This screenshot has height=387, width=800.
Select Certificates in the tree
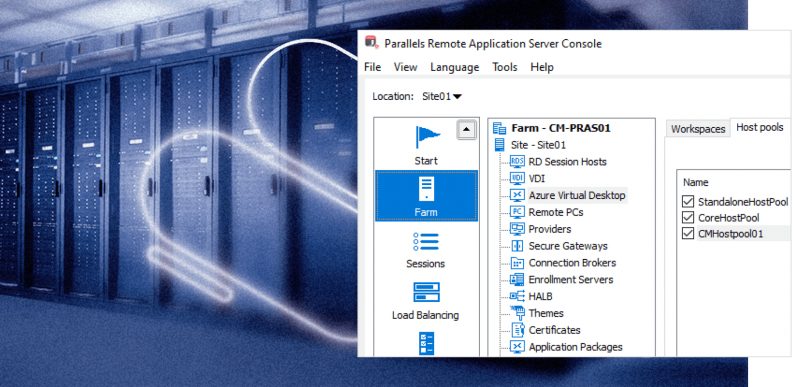pyautogui.click(x=555, y=330)
